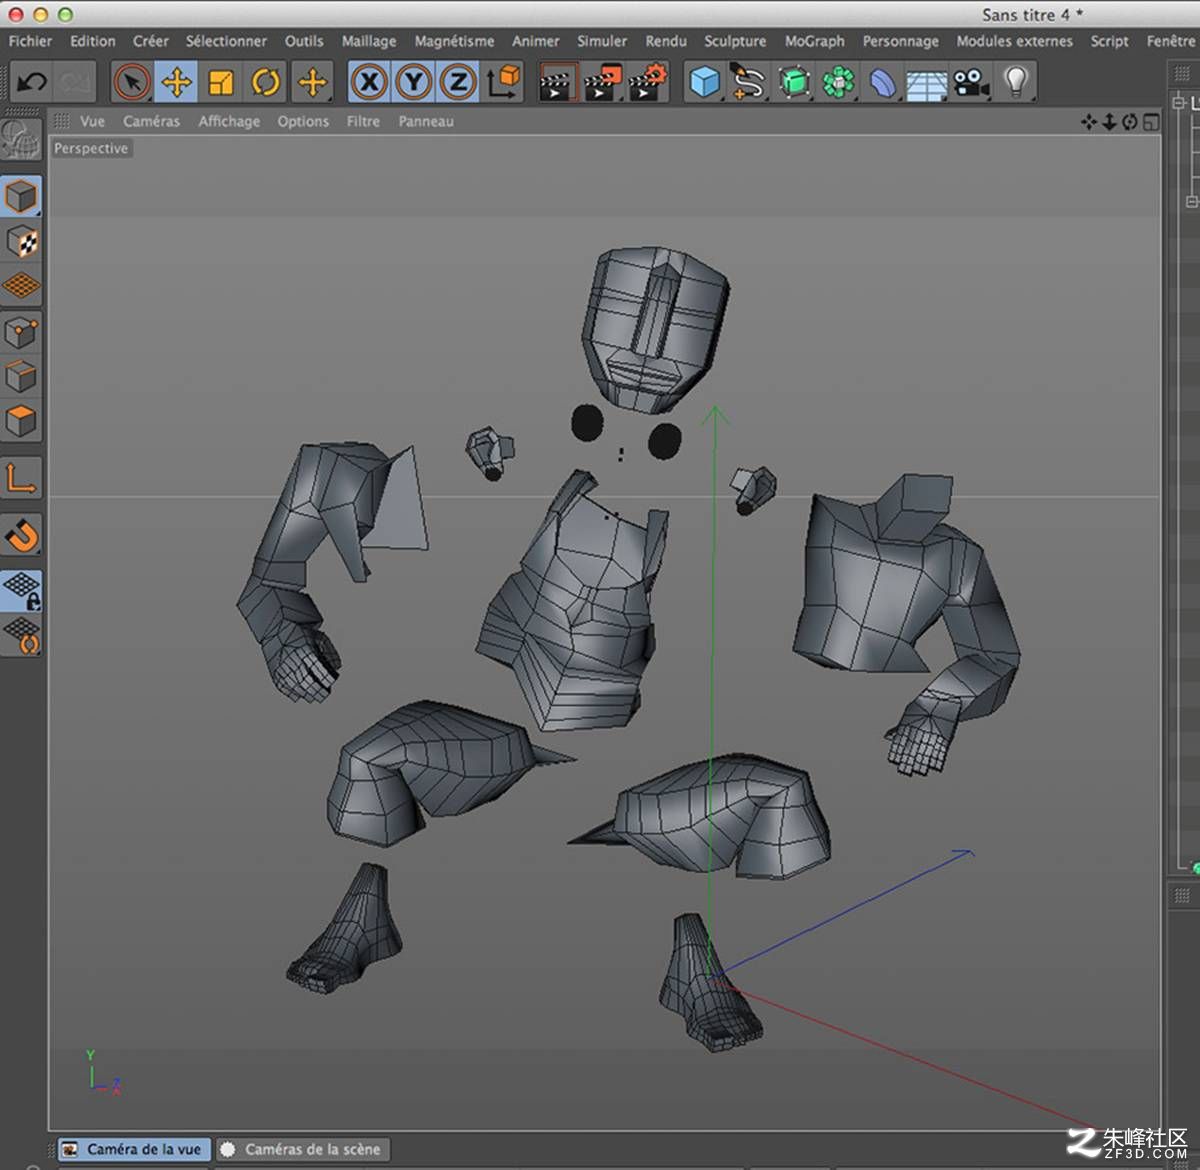Render to Picture Viewer icon
1200x1170 pixels.
(x=603, y=82)
